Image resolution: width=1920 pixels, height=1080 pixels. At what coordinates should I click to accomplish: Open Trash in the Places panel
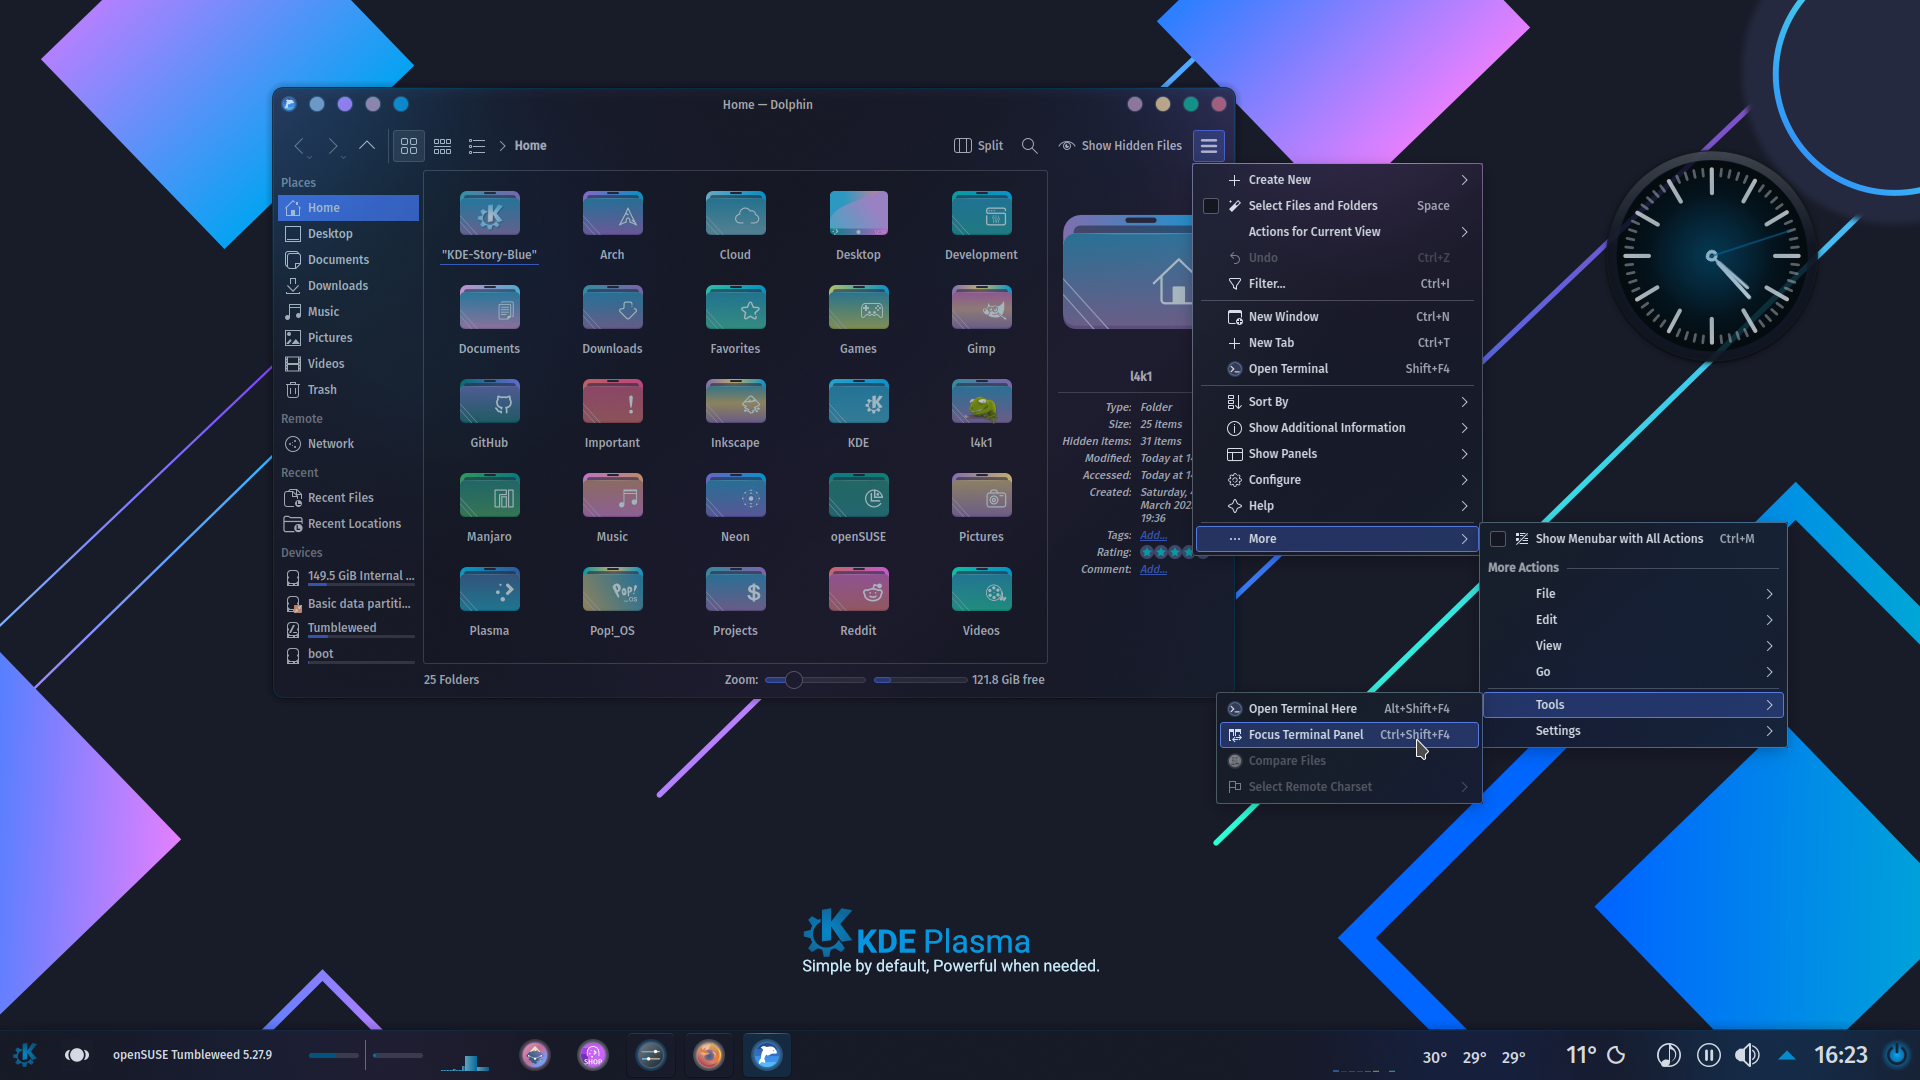348,390
